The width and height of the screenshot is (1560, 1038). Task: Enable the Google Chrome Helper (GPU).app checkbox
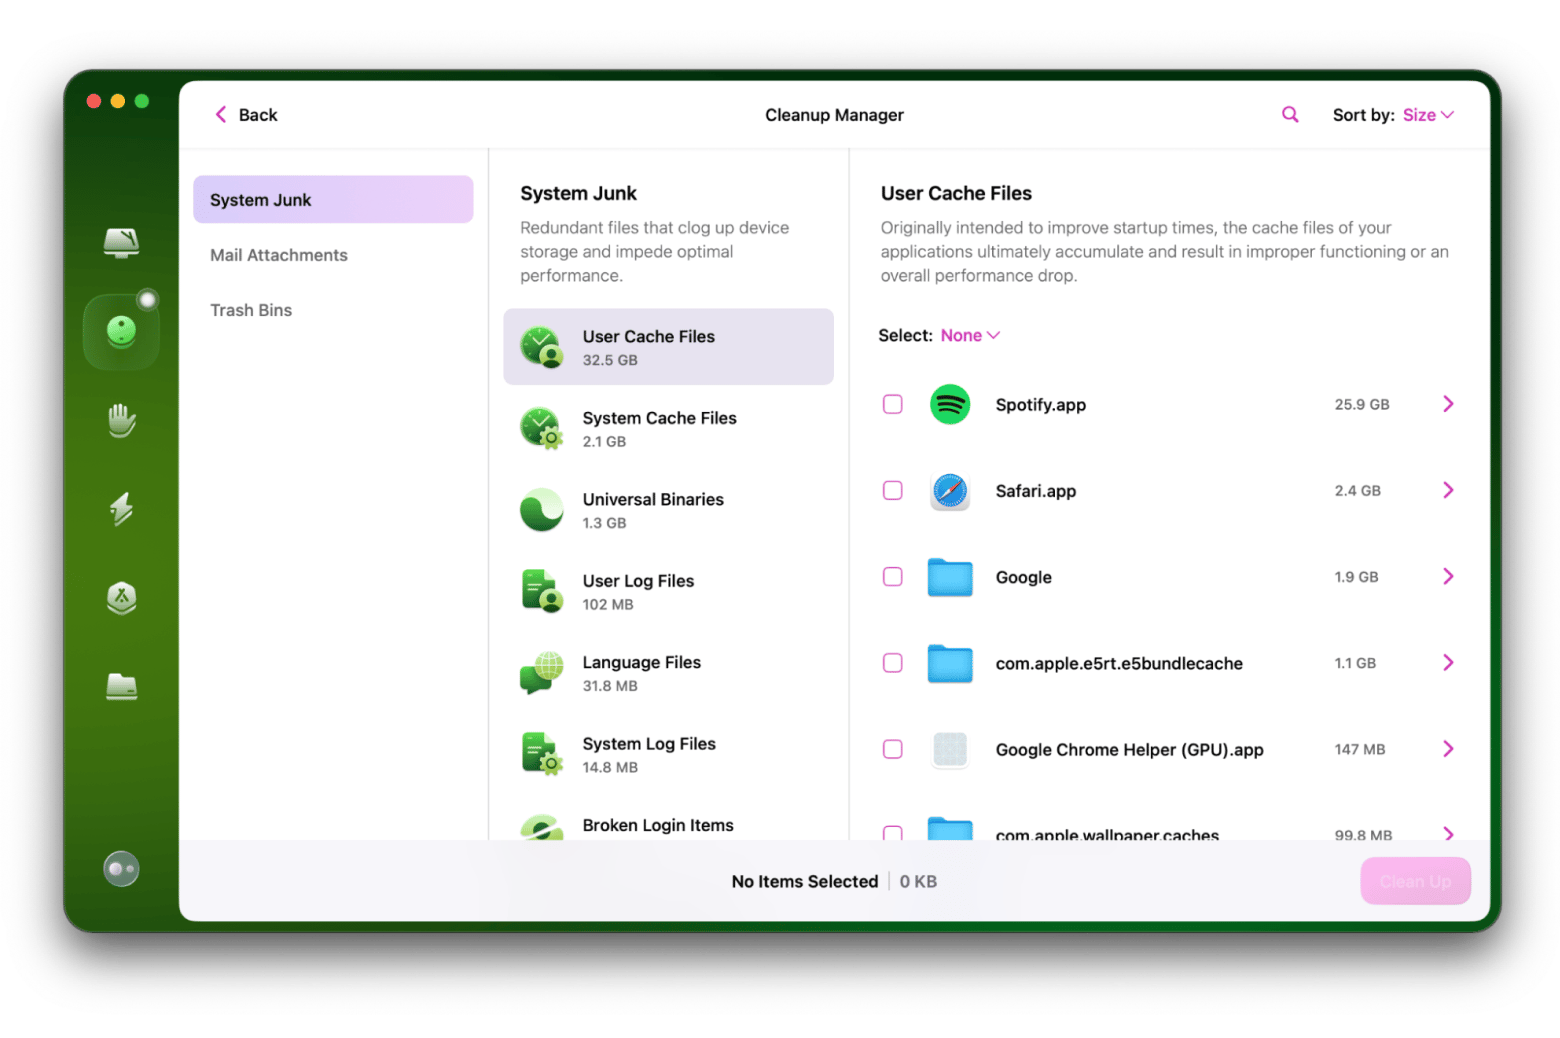893,749
